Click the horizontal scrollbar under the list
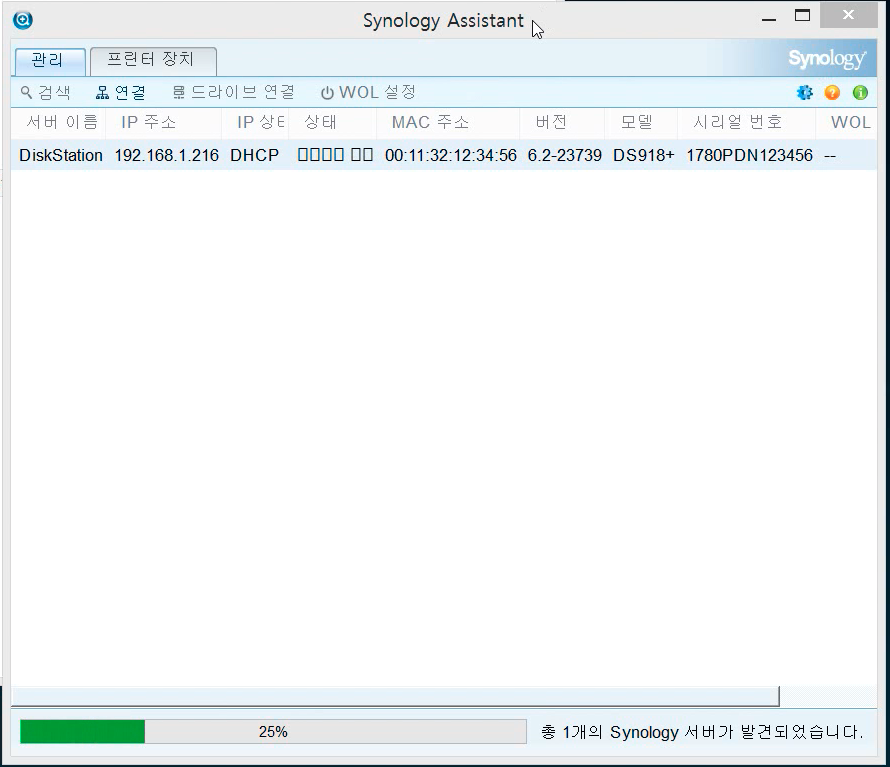The width and height of the screenshot is (890, 767). [395, 696]
